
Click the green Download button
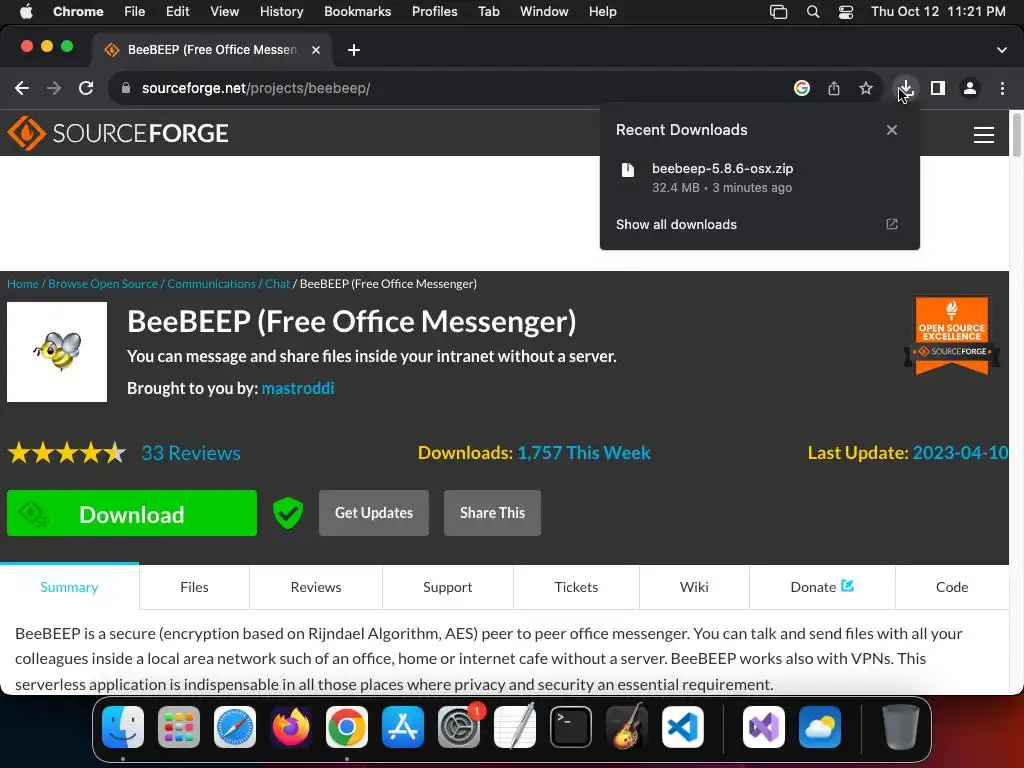tap(132, 513)
